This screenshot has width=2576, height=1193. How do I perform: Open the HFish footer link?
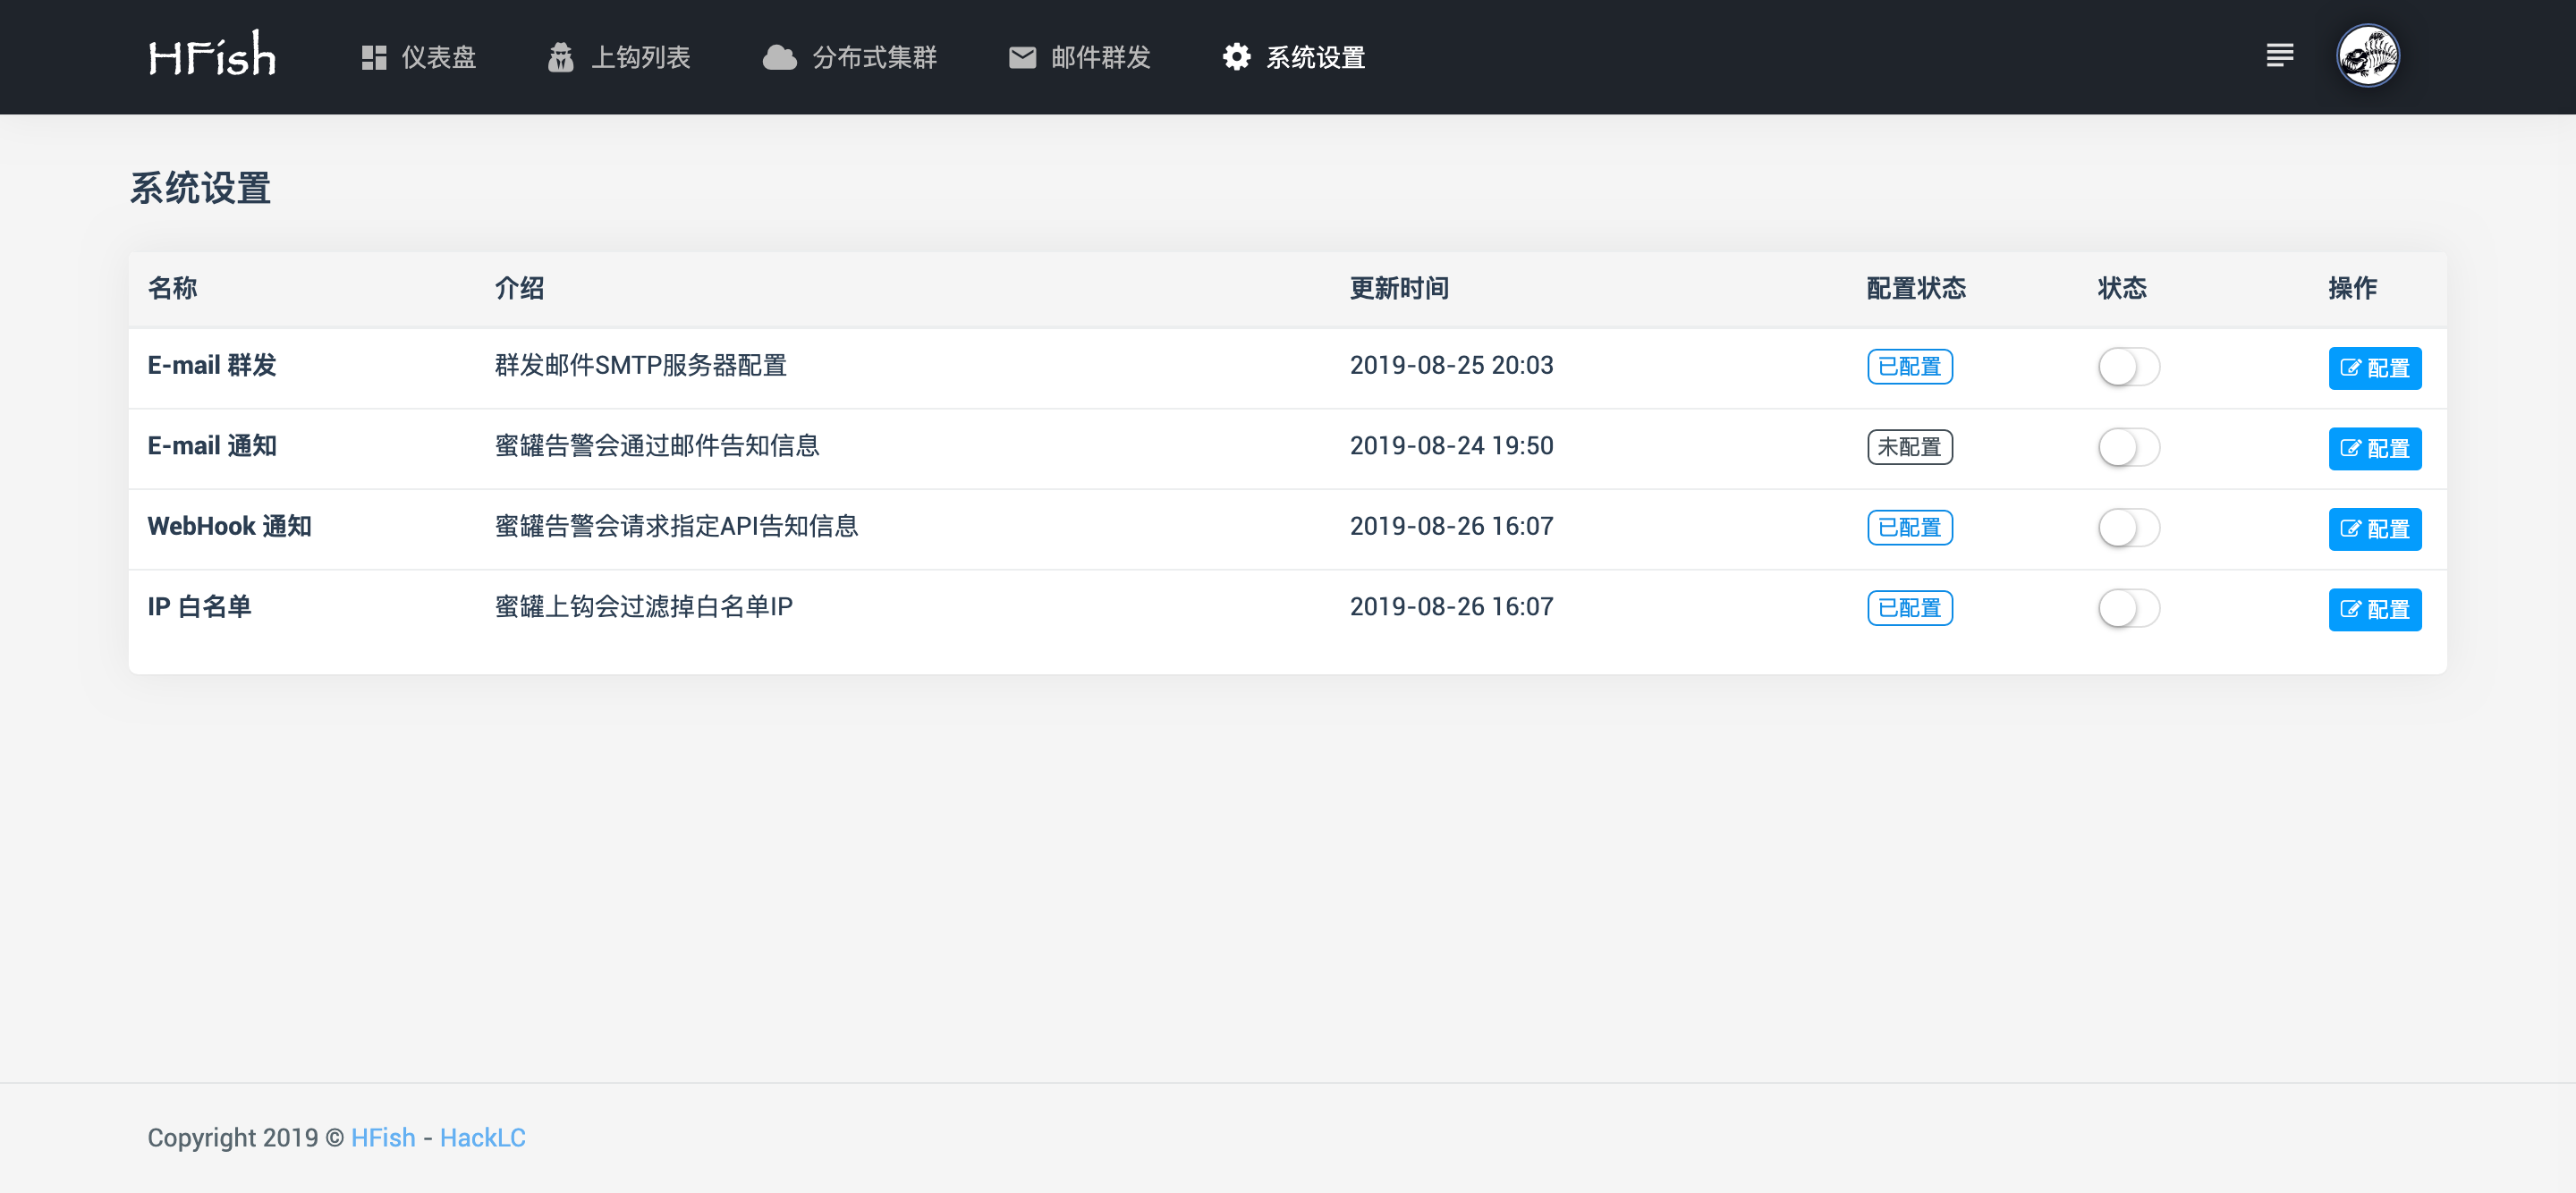pyautogui.click(x=383, y=1138)
